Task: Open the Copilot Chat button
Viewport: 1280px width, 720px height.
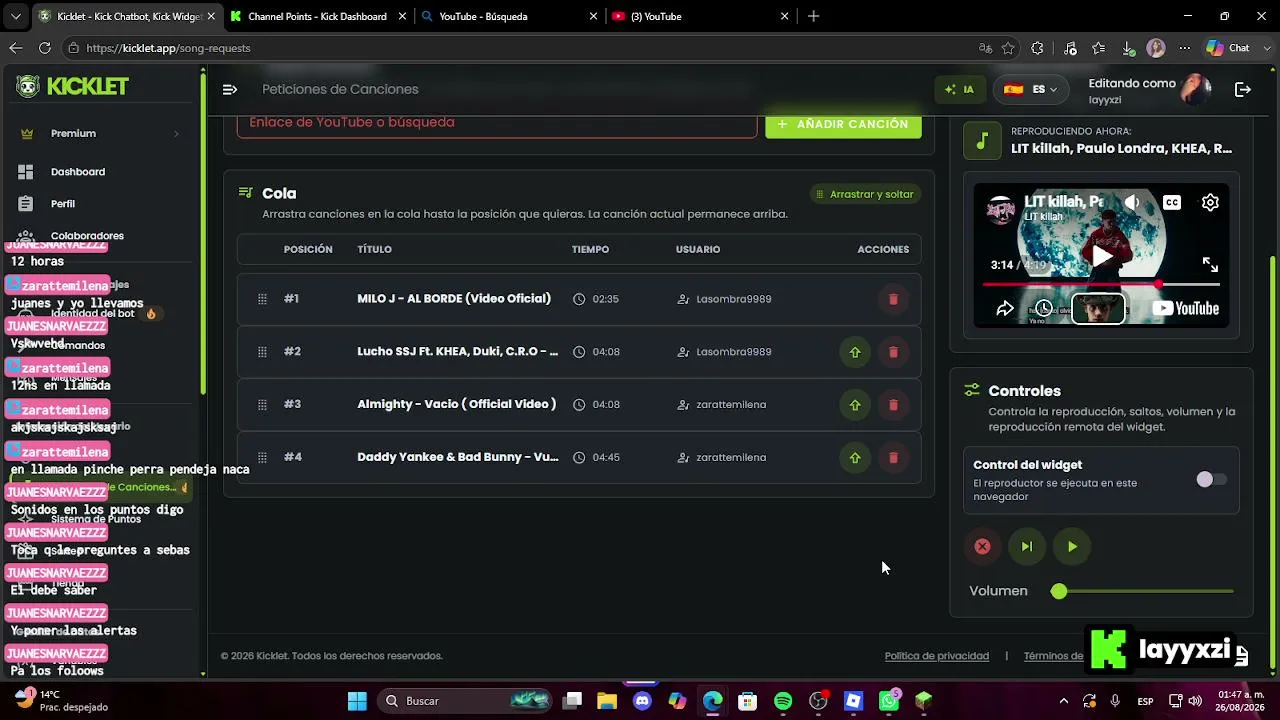Action: click(x=1229, y=48)
